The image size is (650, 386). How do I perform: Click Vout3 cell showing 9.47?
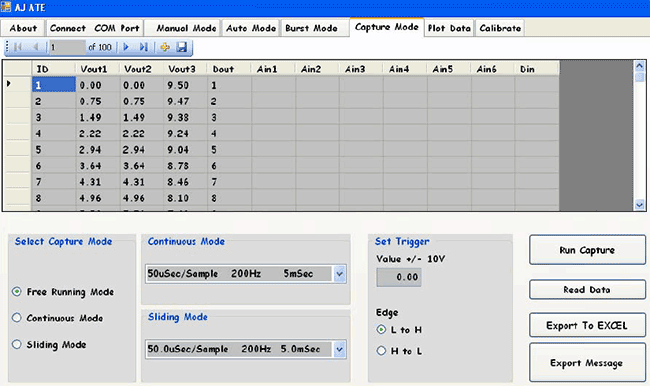(185, 101)
